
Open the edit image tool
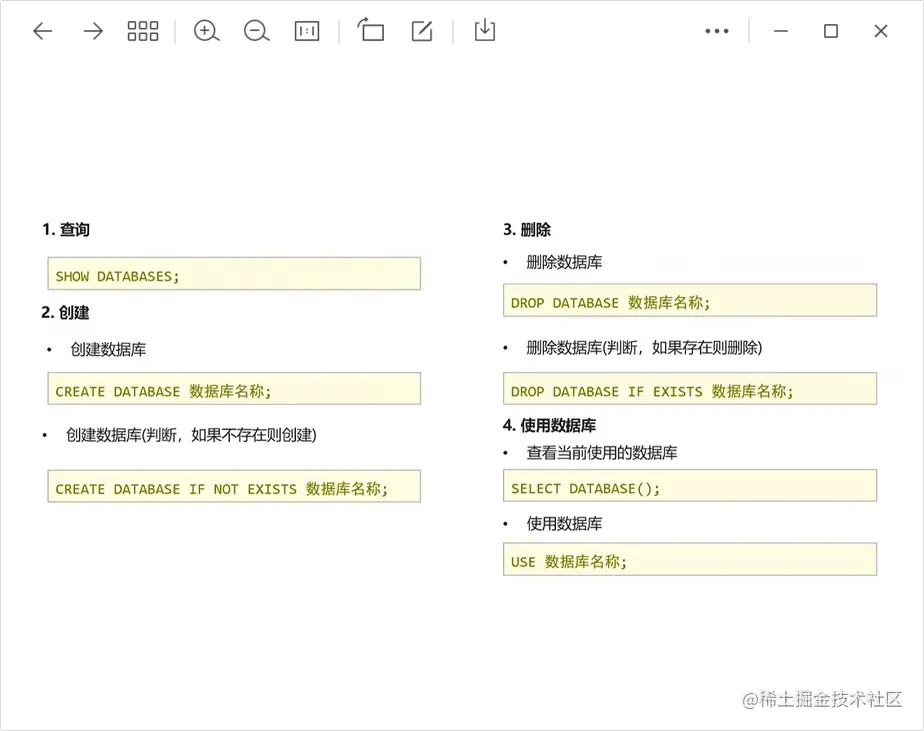coord(421,31)
